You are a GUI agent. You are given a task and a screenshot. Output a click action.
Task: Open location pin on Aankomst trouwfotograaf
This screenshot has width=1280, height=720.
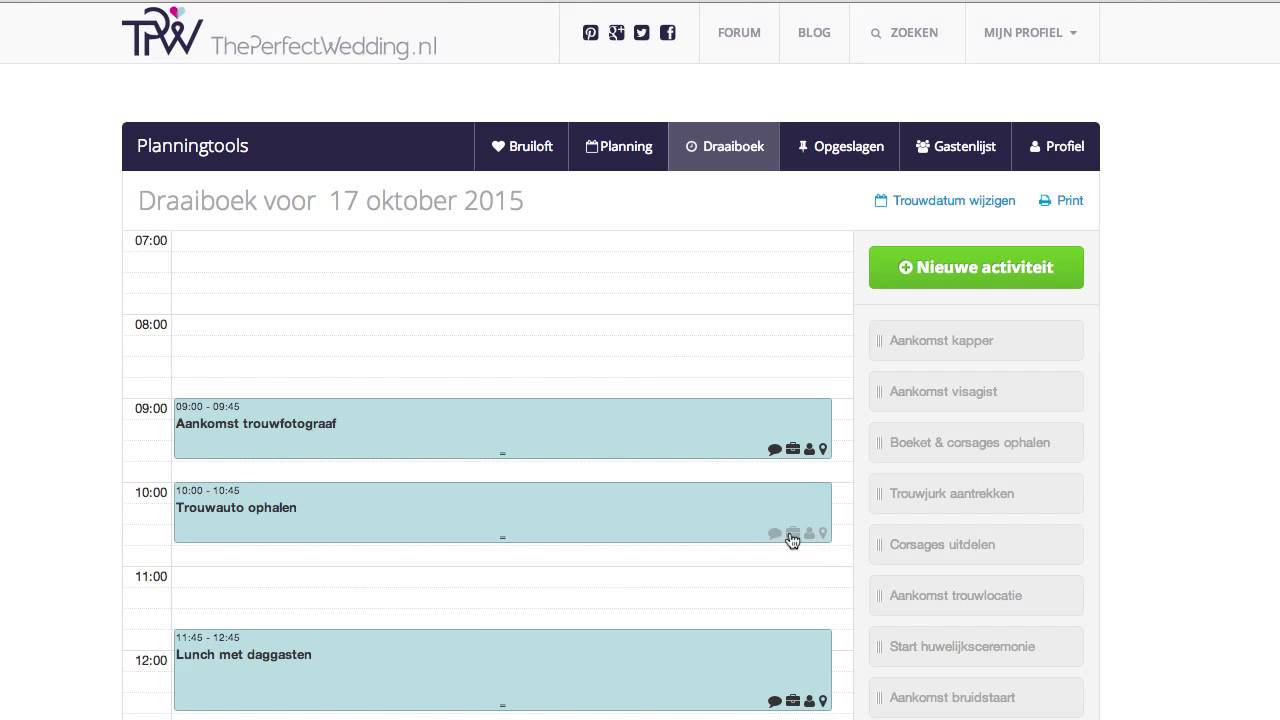point(823,449)
